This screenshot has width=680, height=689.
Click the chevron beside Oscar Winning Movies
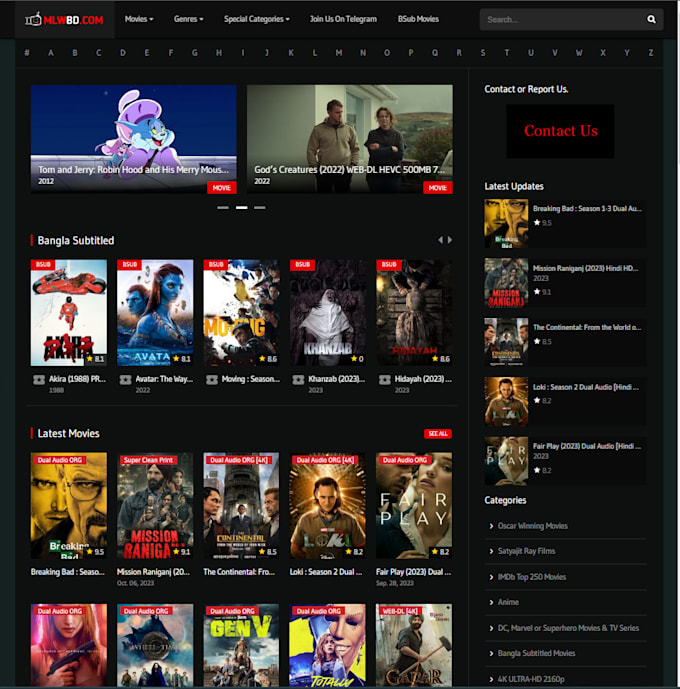[x=491, y=526]
